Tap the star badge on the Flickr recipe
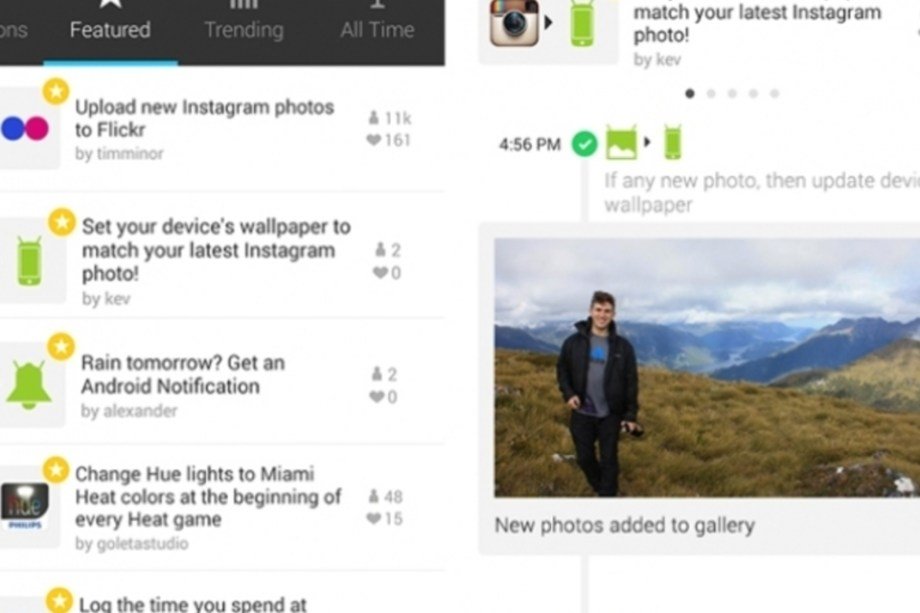920x613 pixels. 56,92
